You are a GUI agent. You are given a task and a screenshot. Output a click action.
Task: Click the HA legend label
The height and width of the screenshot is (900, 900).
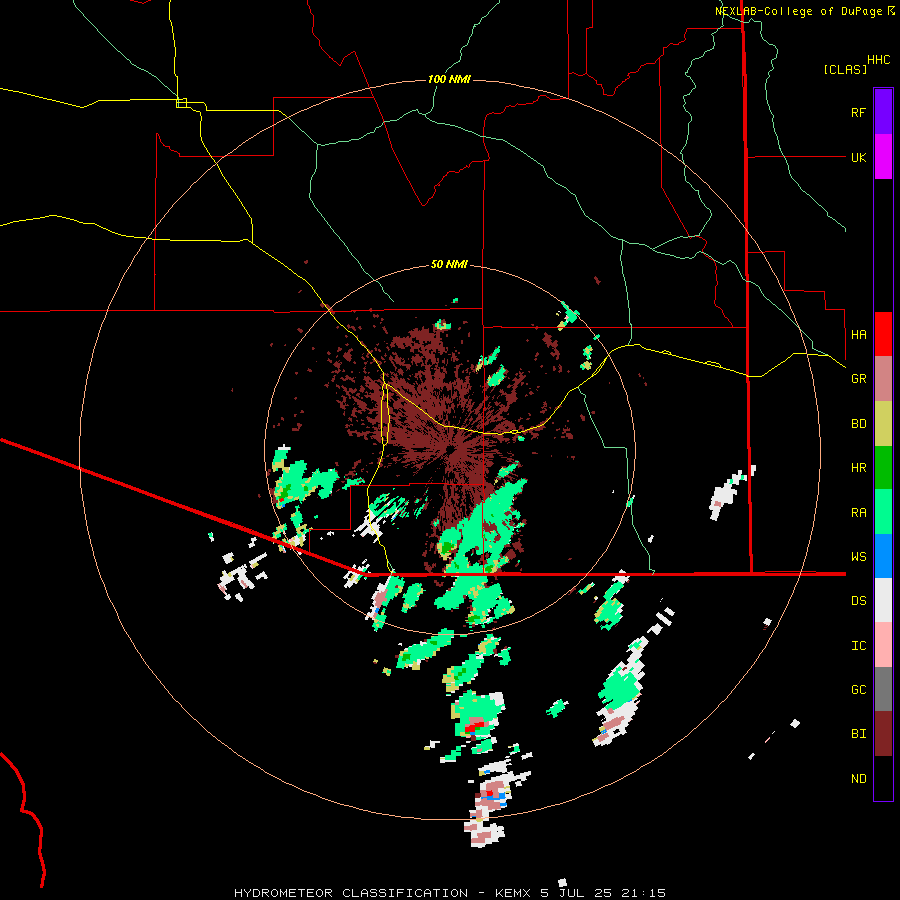tap(858, 334)
